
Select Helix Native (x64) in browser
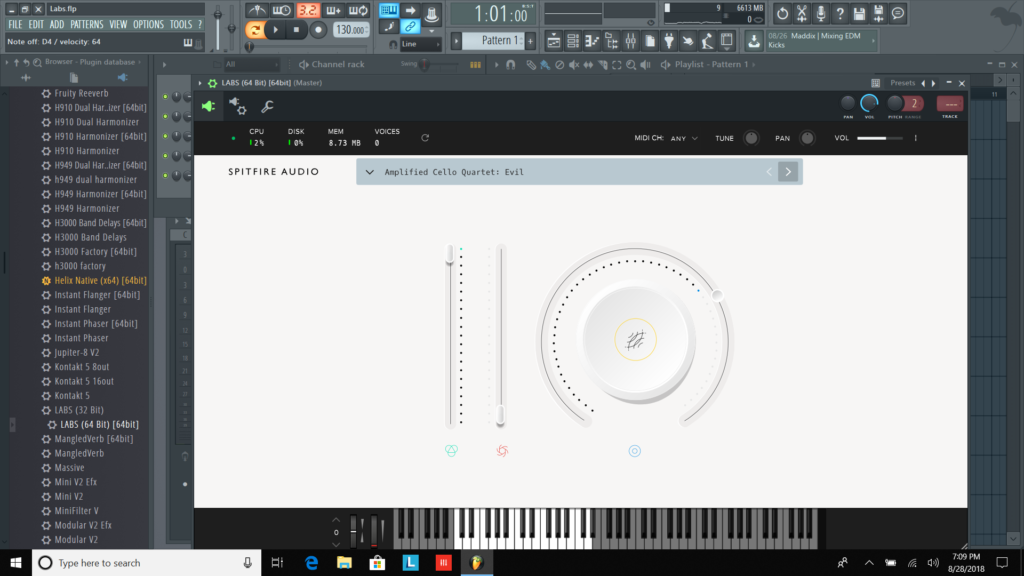(x=100, y=280)
